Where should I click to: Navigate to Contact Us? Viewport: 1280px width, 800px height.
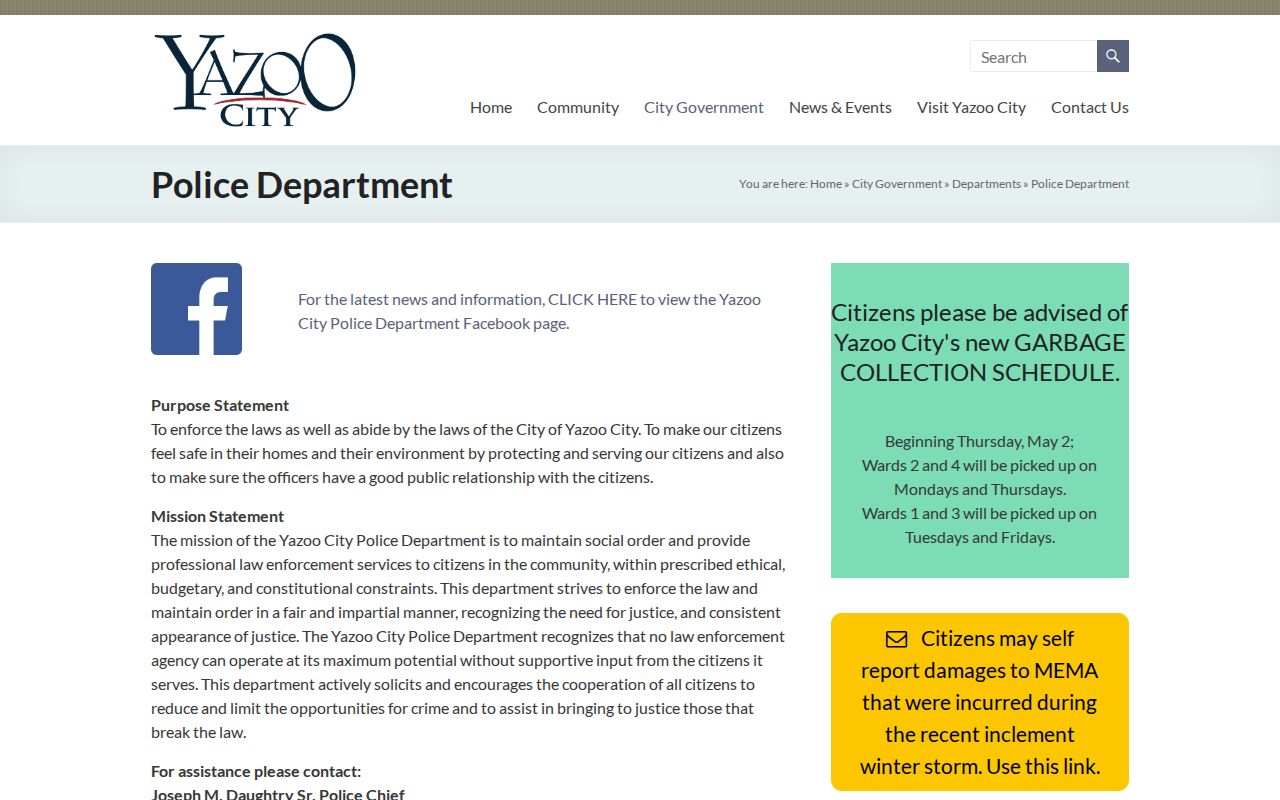[1090, 107]
